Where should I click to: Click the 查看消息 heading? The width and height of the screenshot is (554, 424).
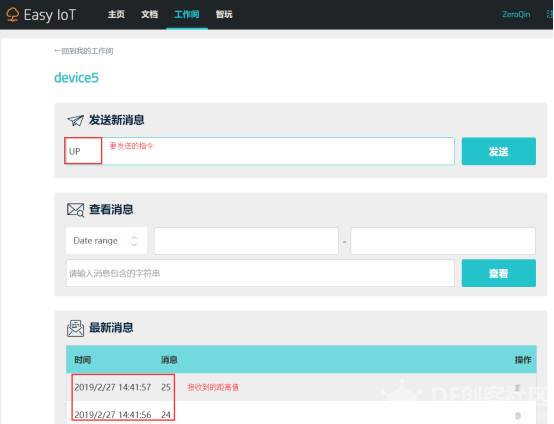pos(111,210)
